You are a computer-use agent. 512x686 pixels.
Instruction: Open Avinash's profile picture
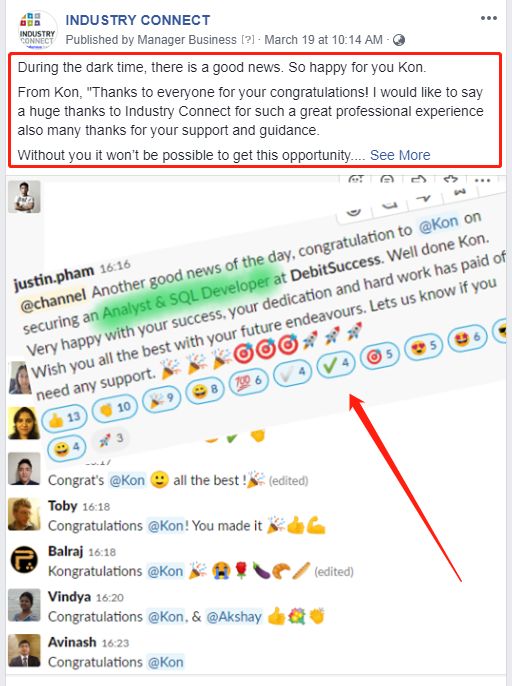coord(24,650)
